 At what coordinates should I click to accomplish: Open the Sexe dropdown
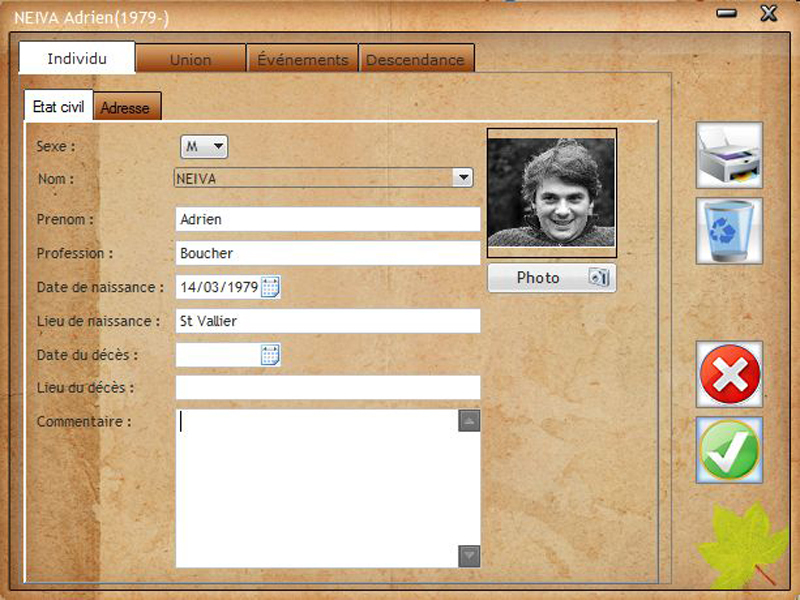[x=204, y=147]
